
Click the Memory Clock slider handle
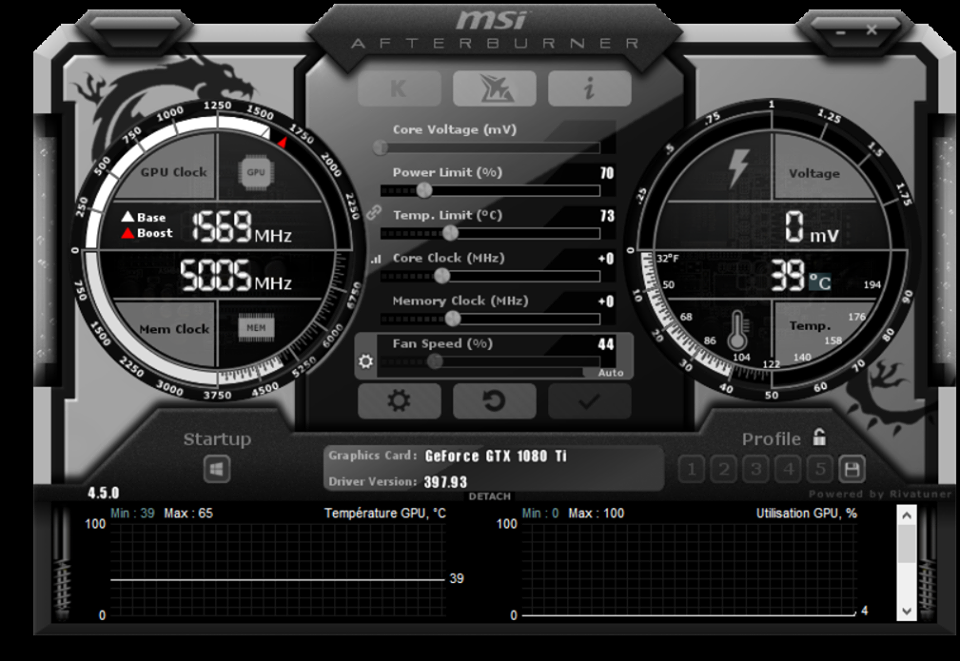(452, 318)
